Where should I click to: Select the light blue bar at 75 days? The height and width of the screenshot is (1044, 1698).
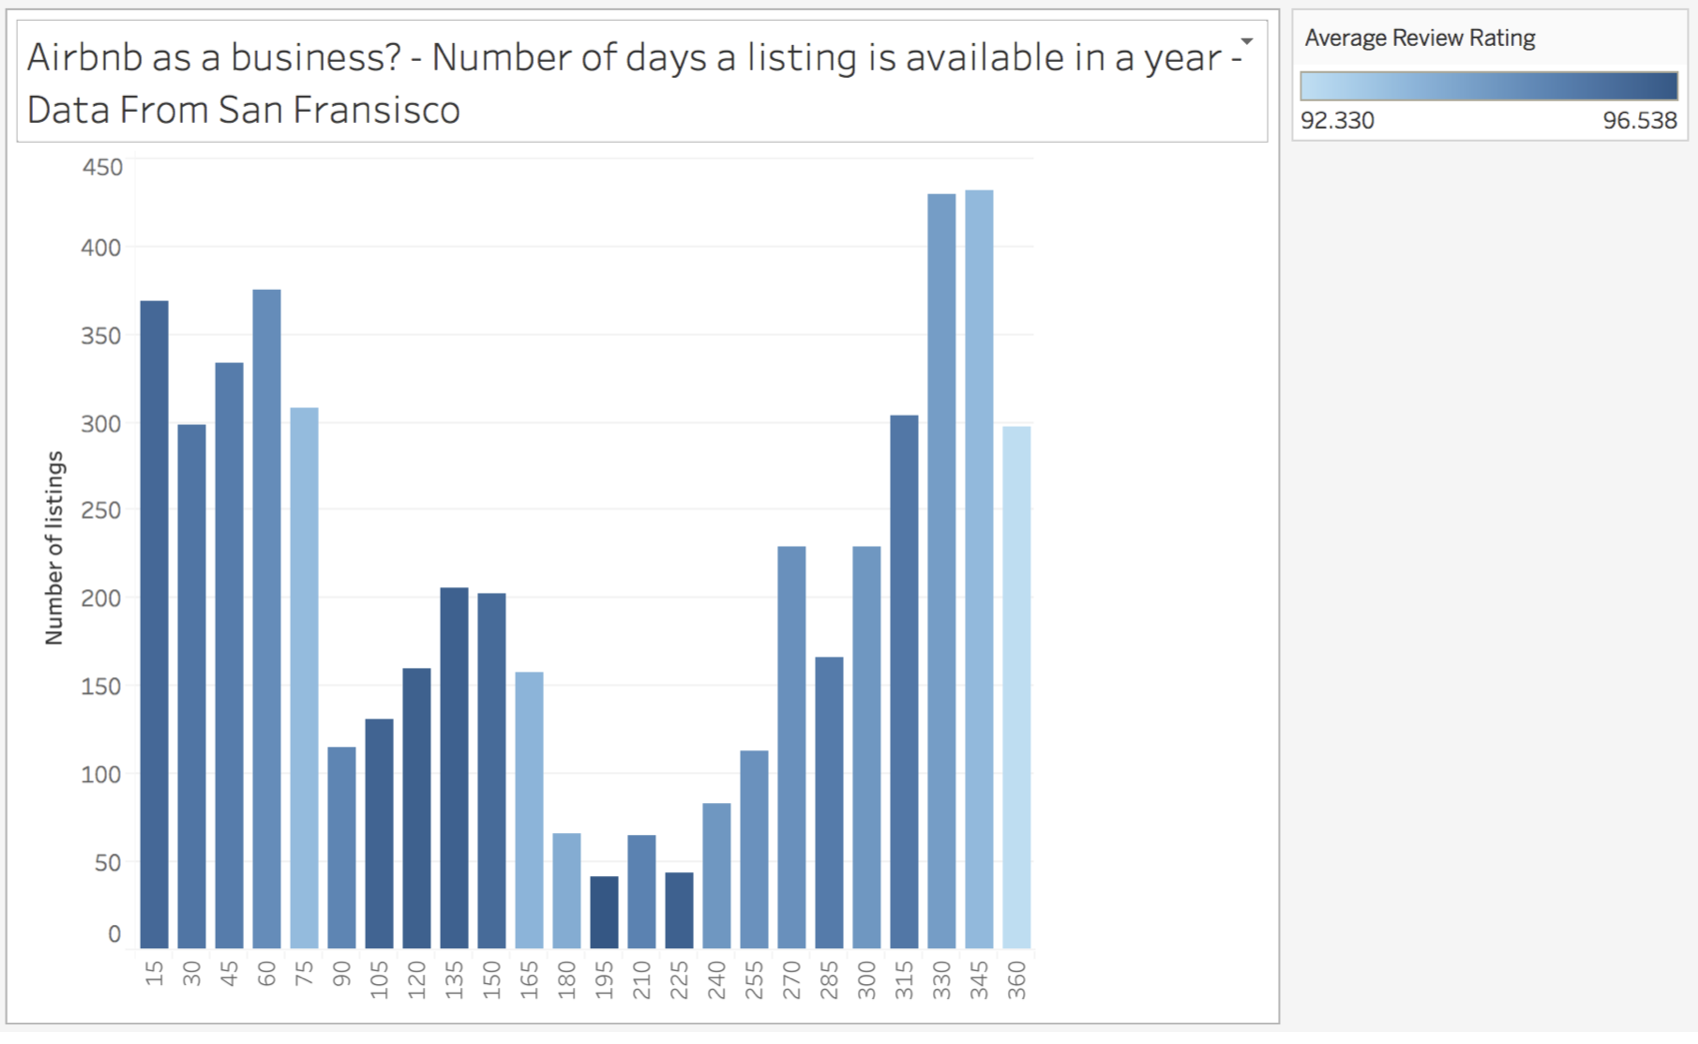[x=304, y=677]
